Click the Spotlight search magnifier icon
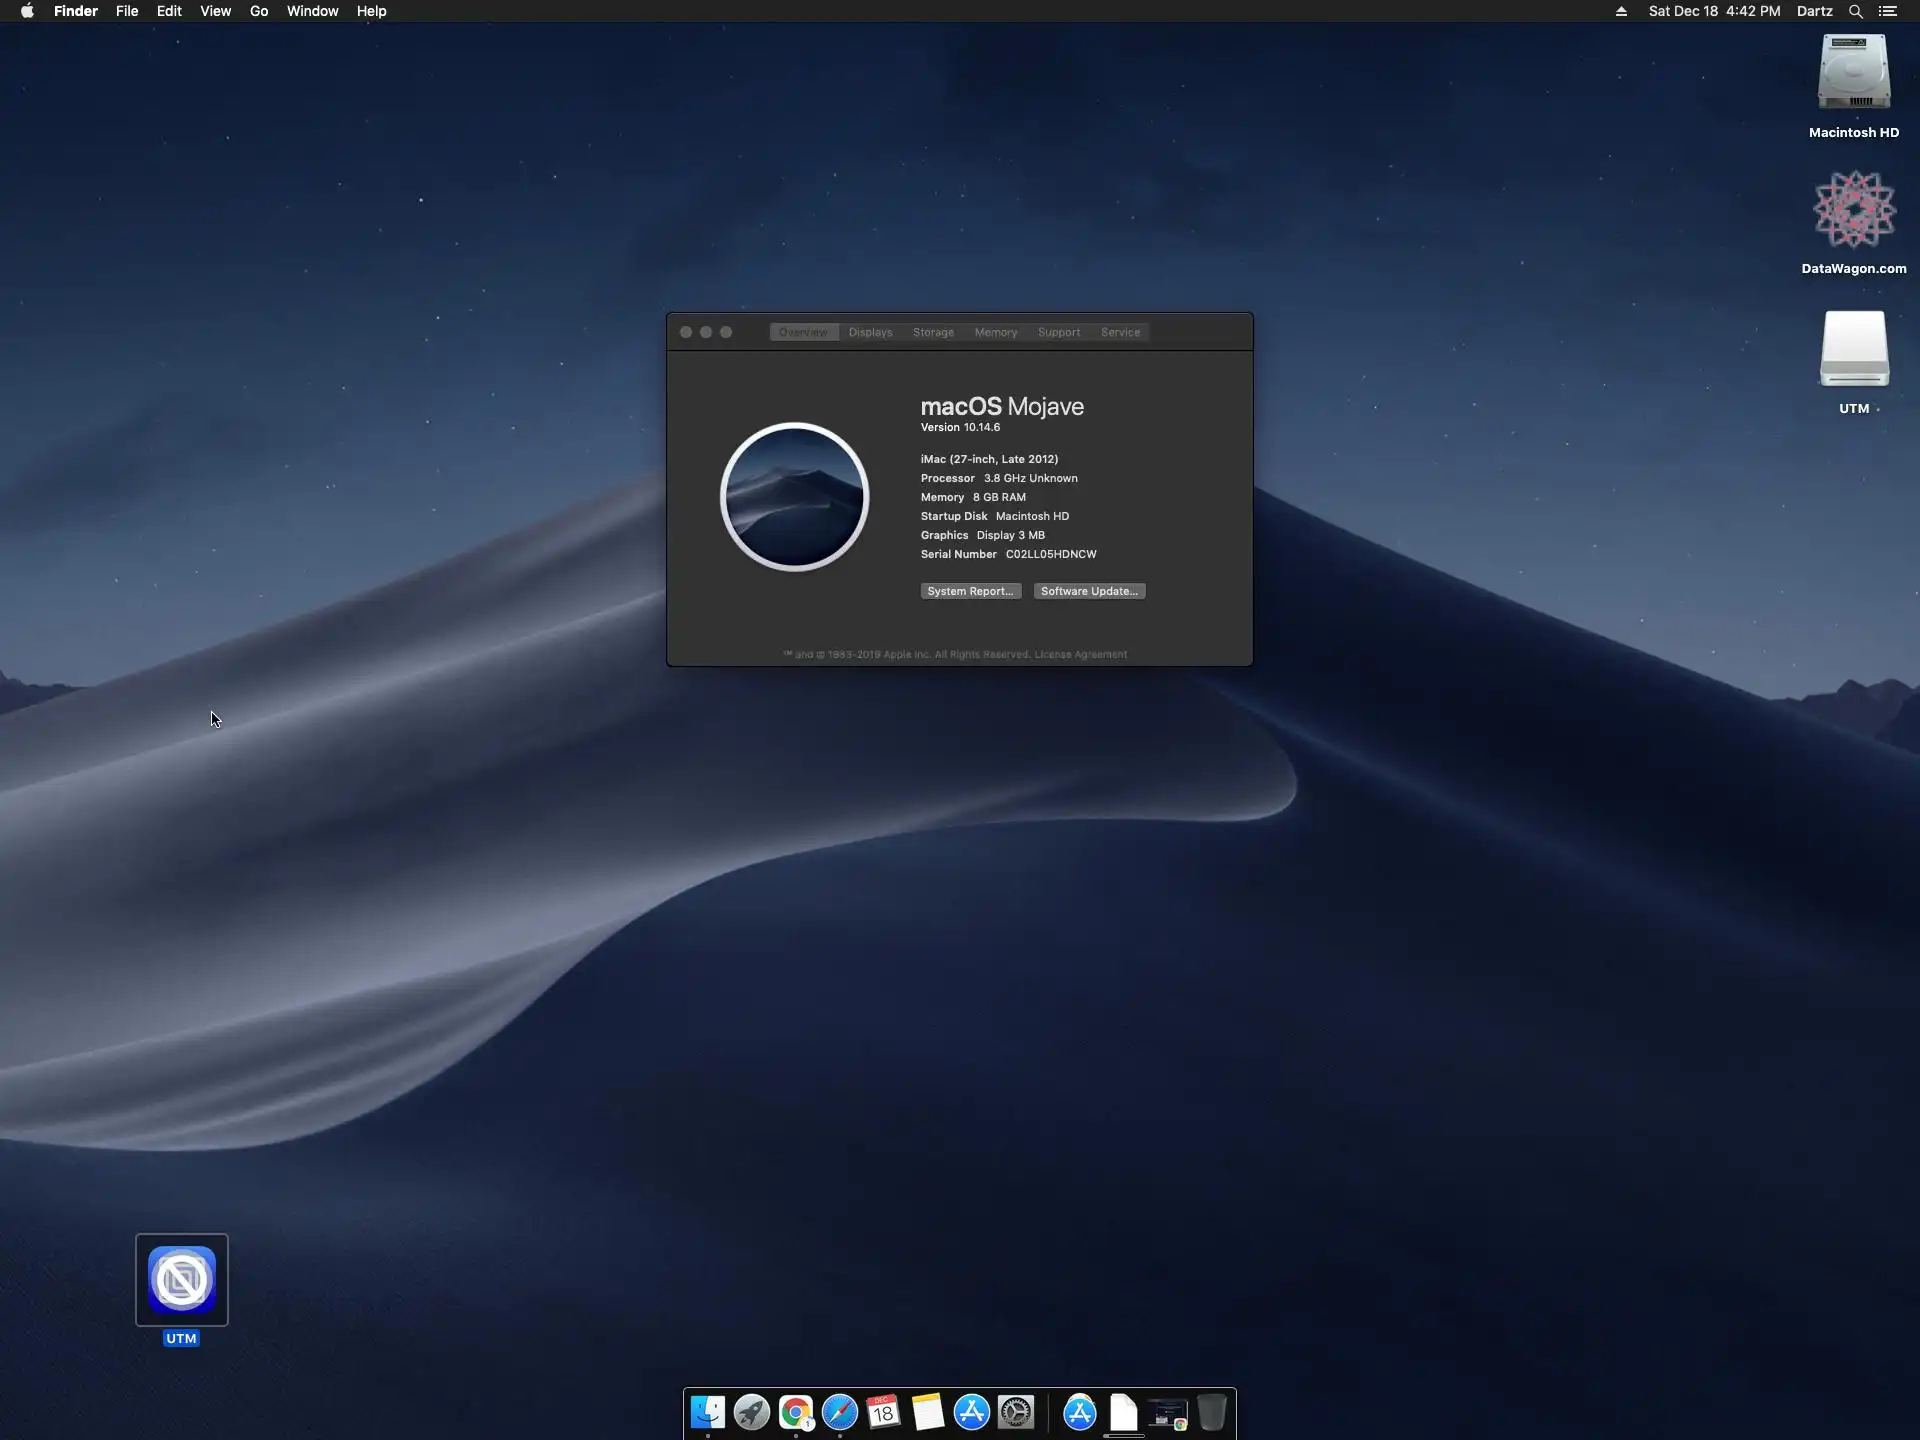1920x1440 pixels. click(1855, 11)
